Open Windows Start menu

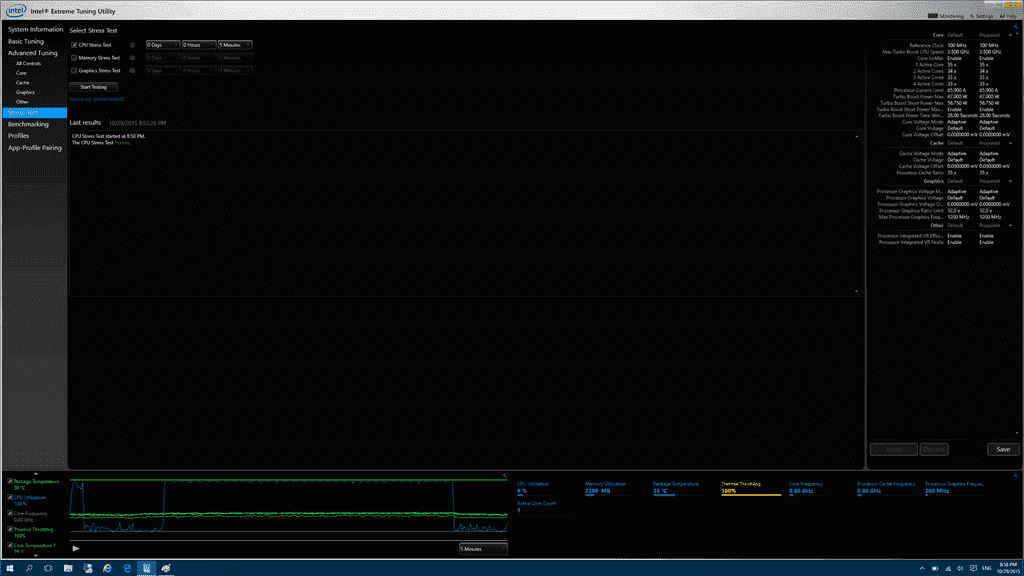[9, 568]
